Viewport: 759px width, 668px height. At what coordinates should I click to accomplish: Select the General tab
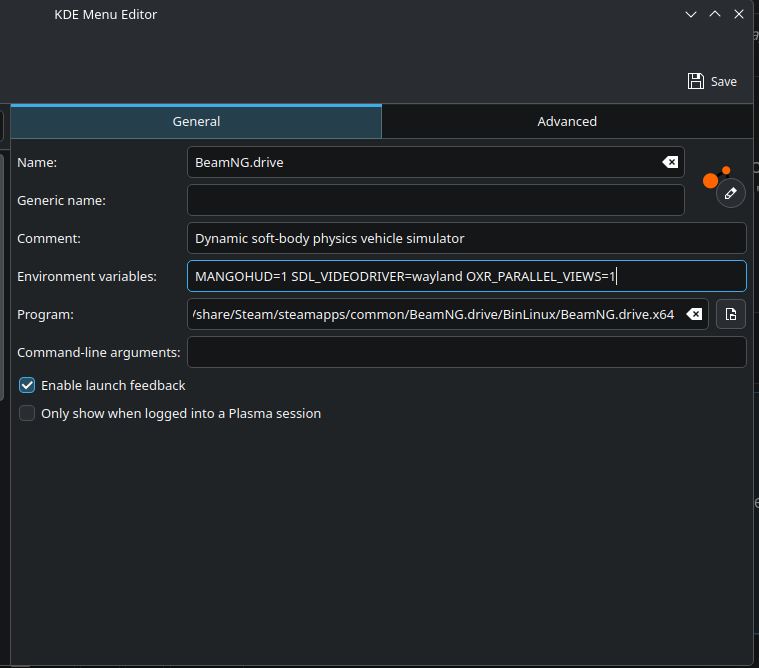(x=196, y=121)
